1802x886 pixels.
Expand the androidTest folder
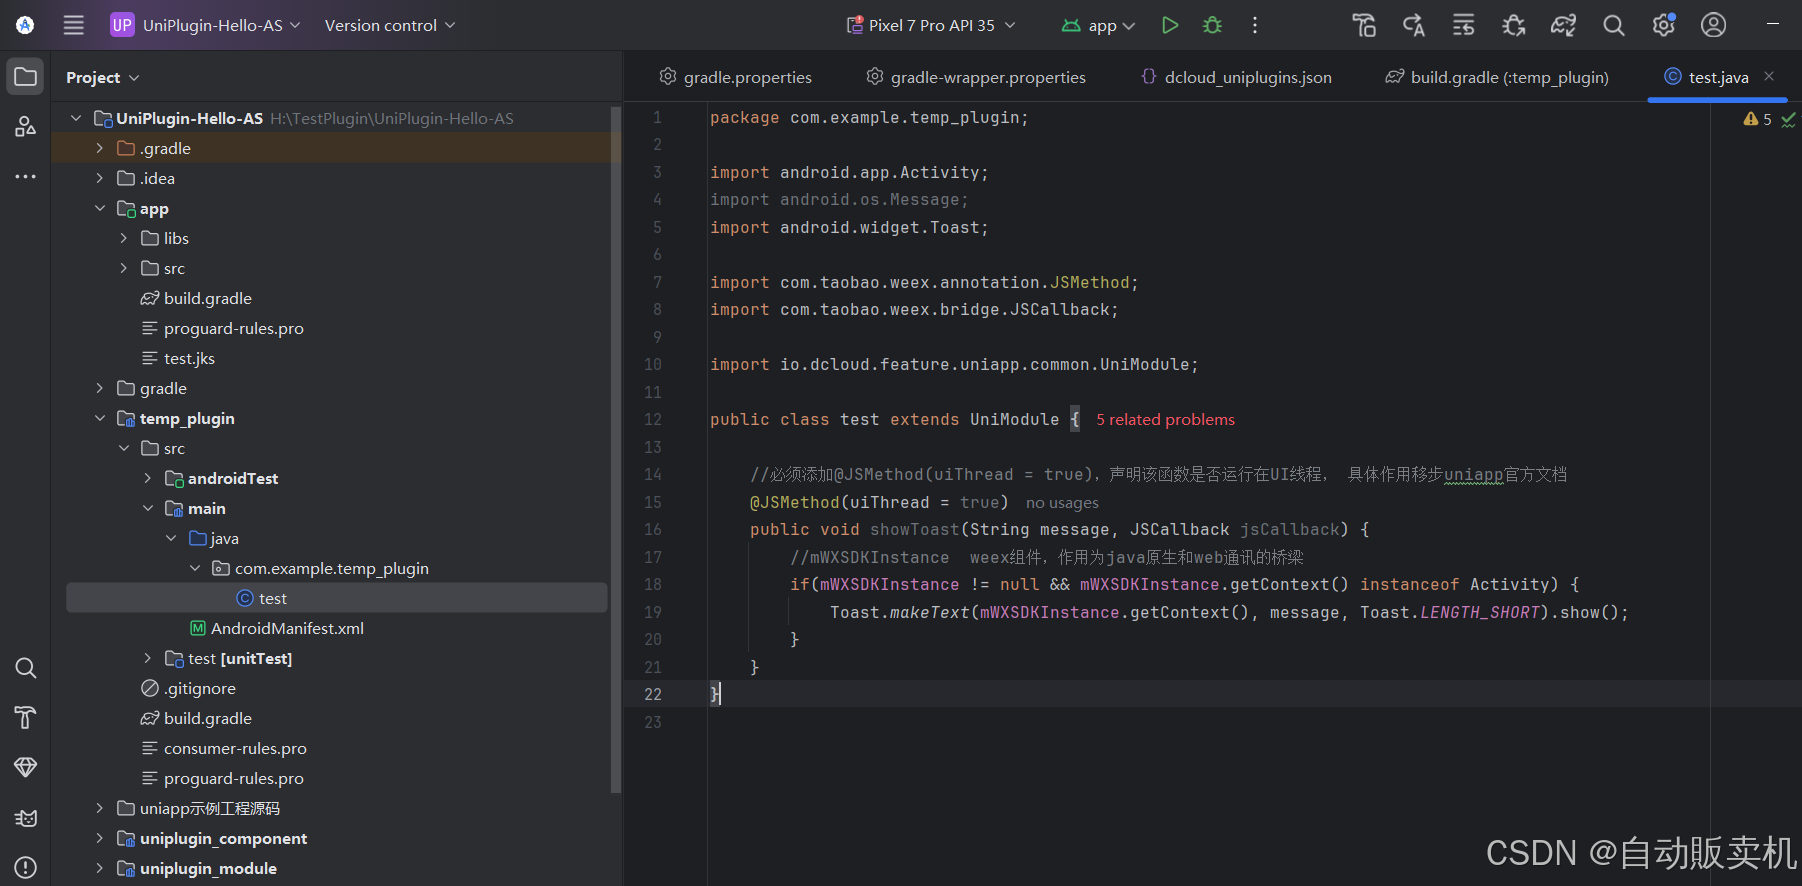[147, 478]
